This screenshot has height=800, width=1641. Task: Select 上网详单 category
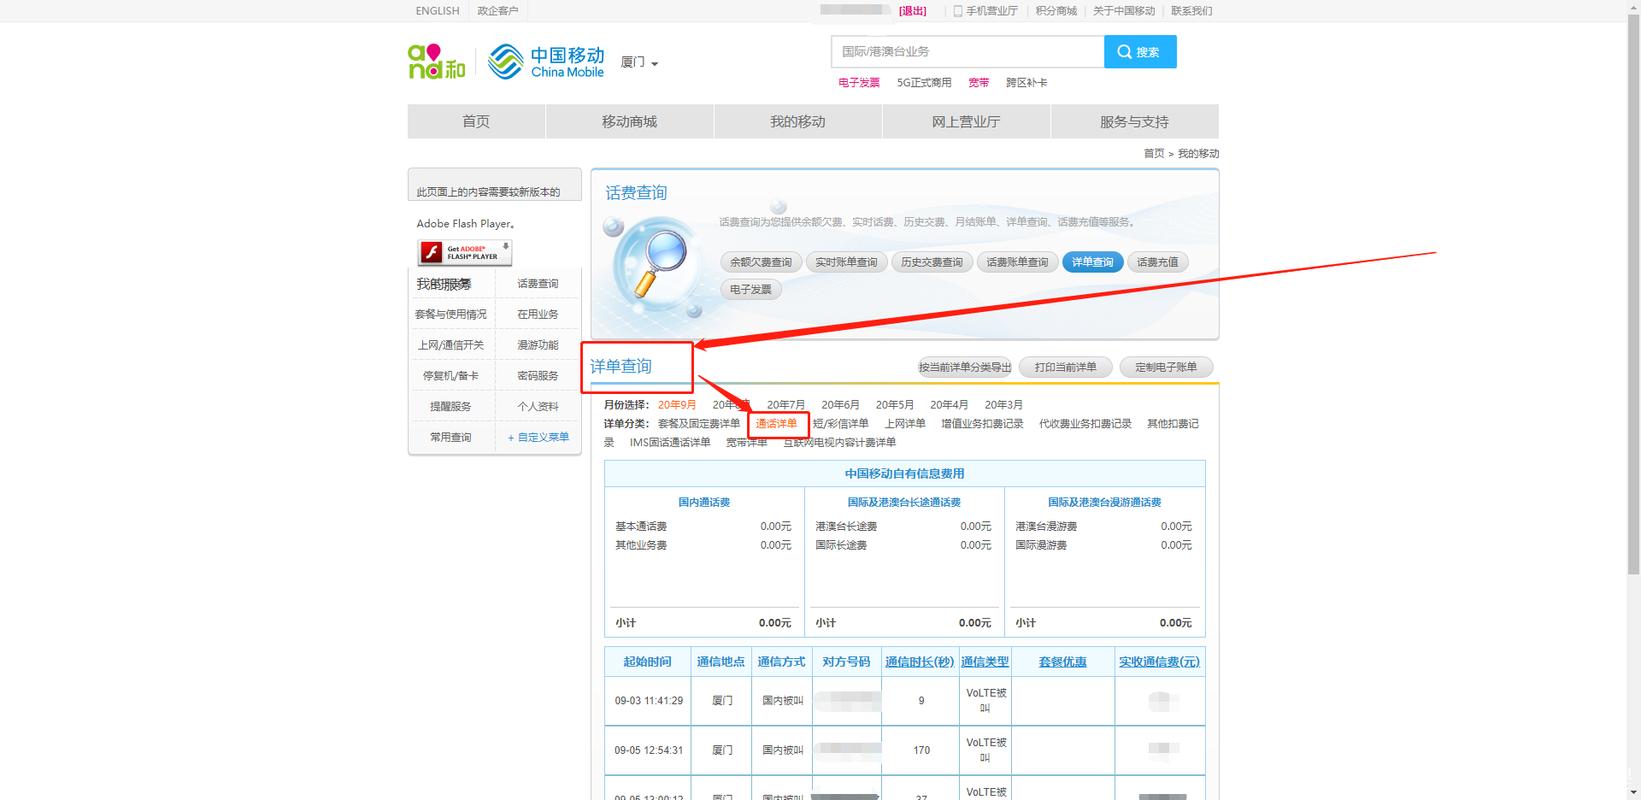(x=905, y=424)
